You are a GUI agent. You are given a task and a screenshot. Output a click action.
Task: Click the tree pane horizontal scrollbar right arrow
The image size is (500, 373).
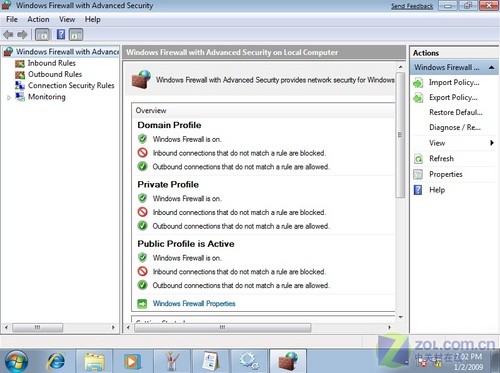click(113, 327)
